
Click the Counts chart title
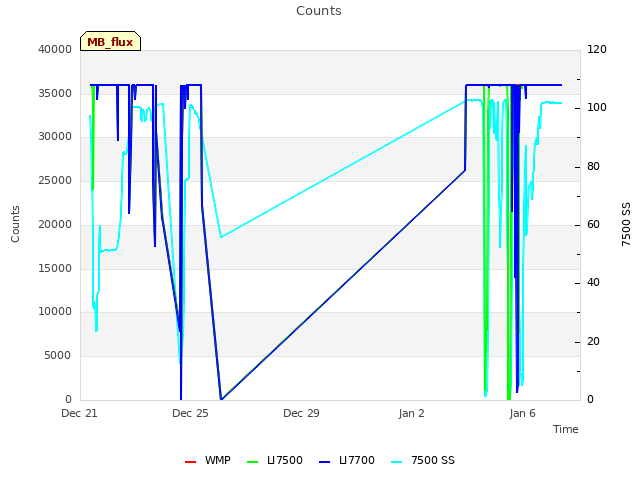pyautogui.click(x=319, y=11)
